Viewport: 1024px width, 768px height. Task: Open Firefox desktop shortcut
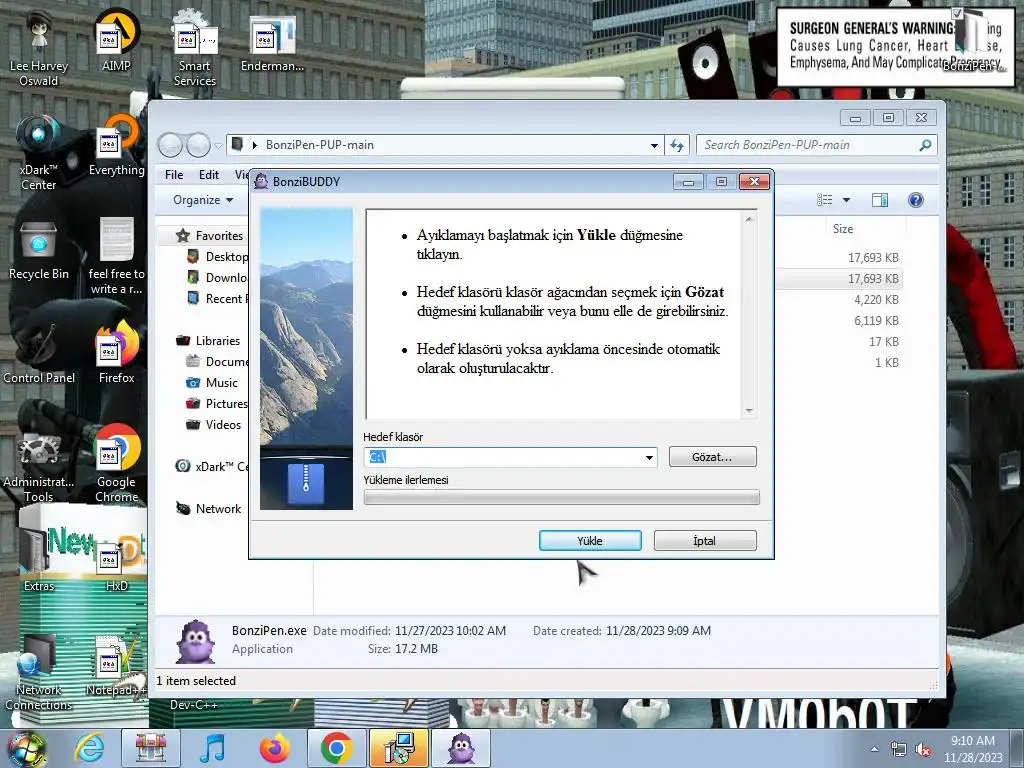tap(116, 353)
